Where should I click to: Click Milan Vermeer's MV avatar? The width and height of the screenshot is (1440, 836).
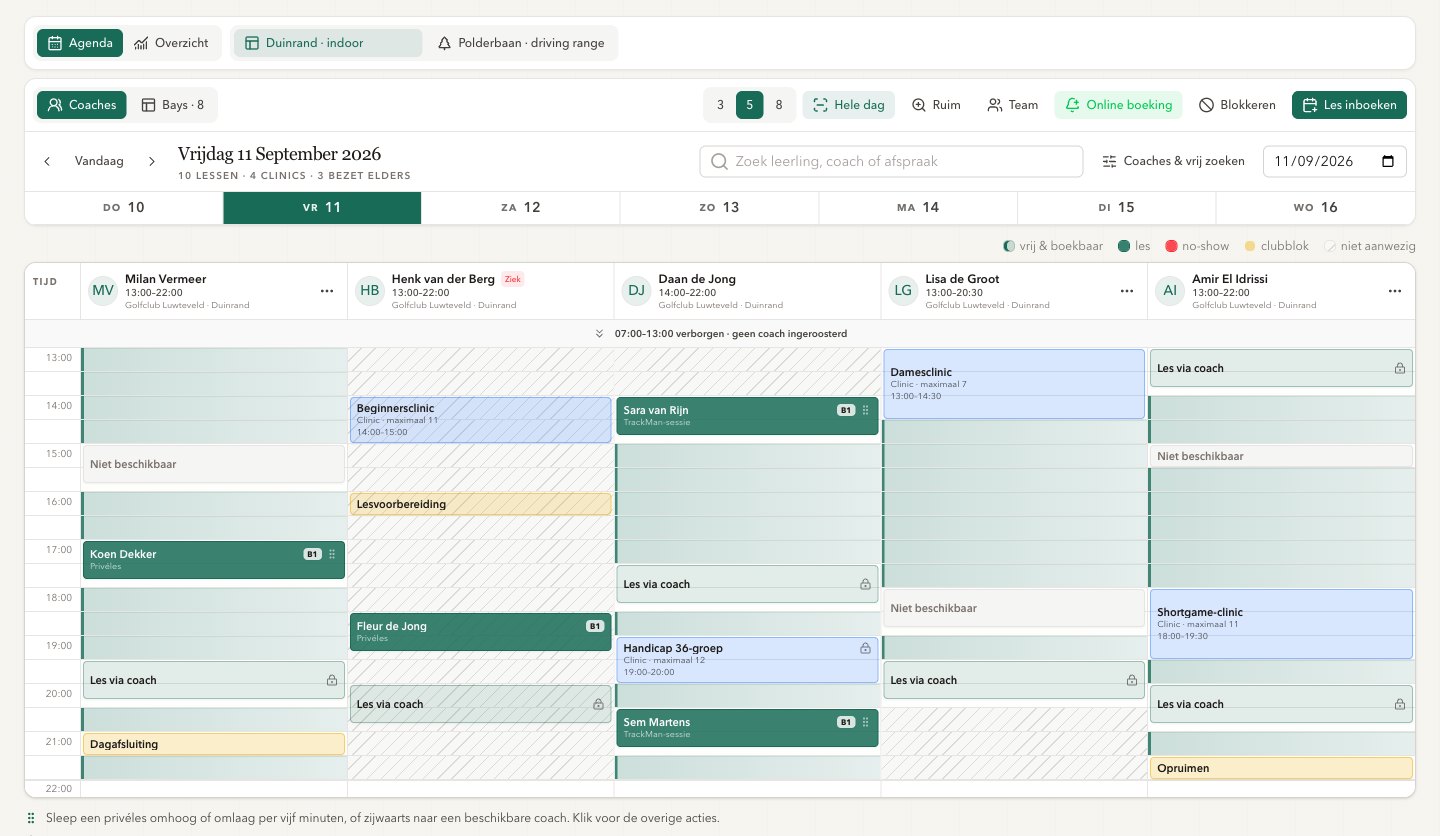(103, 291)
